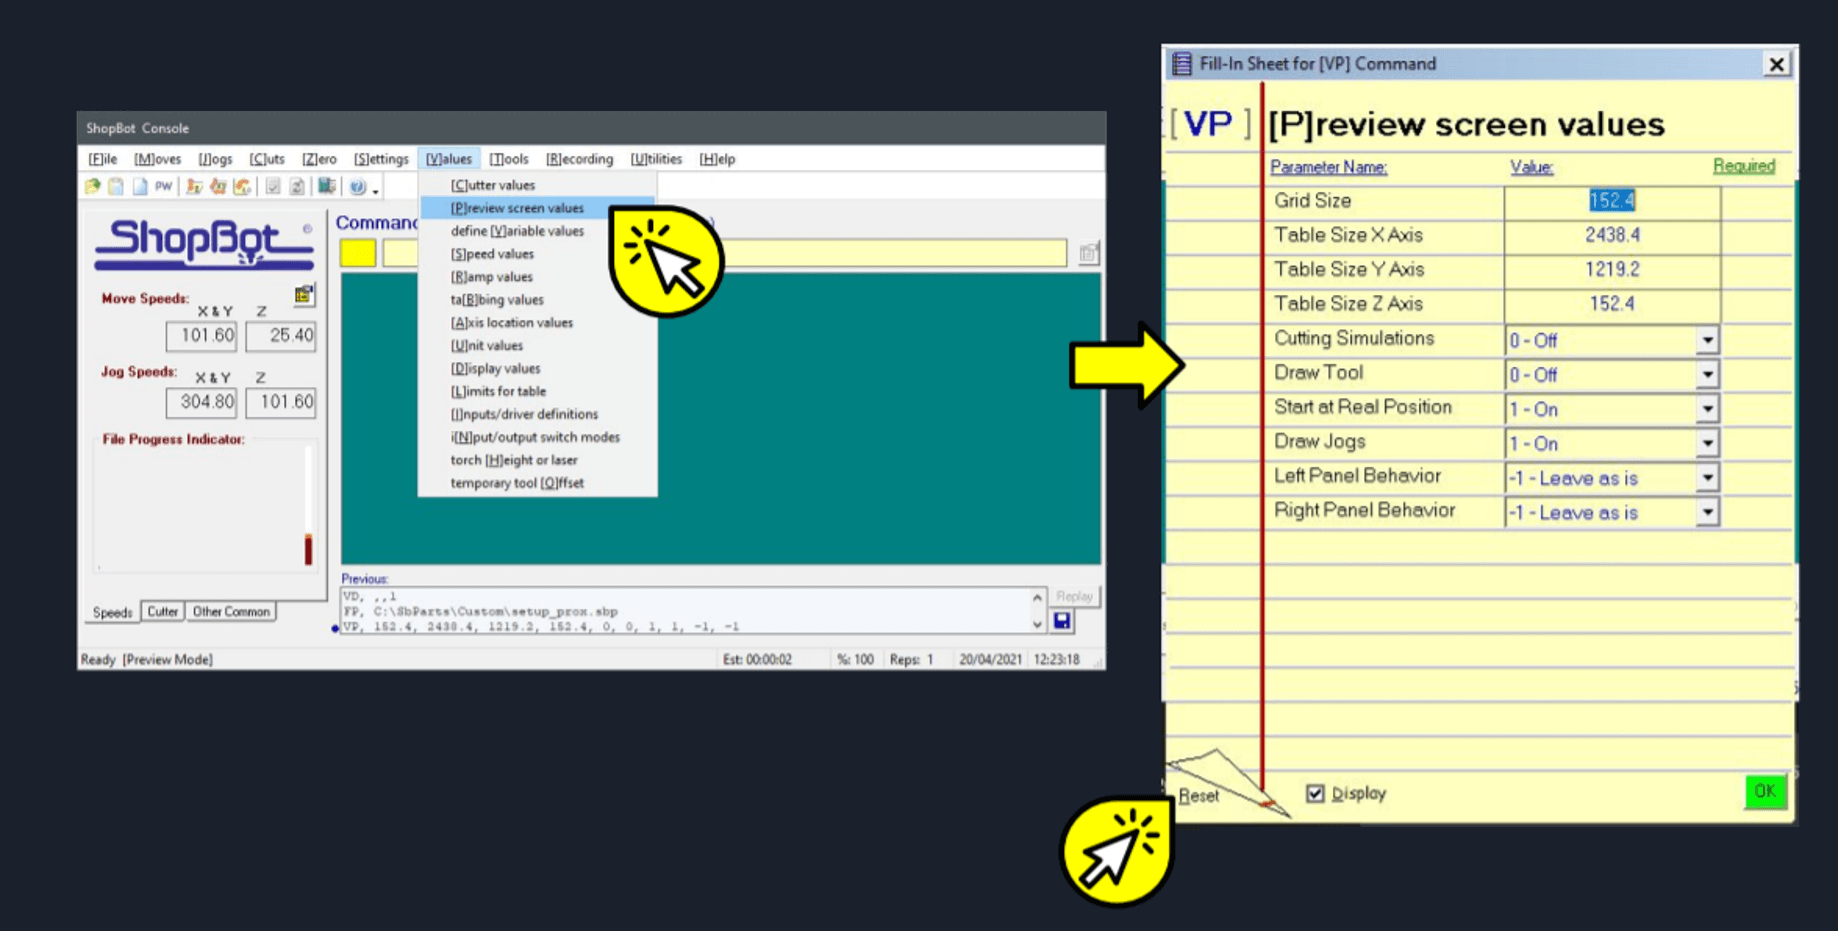
Task: Open the Cutting Simulations dropdown
Action: (x=1707, y=340)
